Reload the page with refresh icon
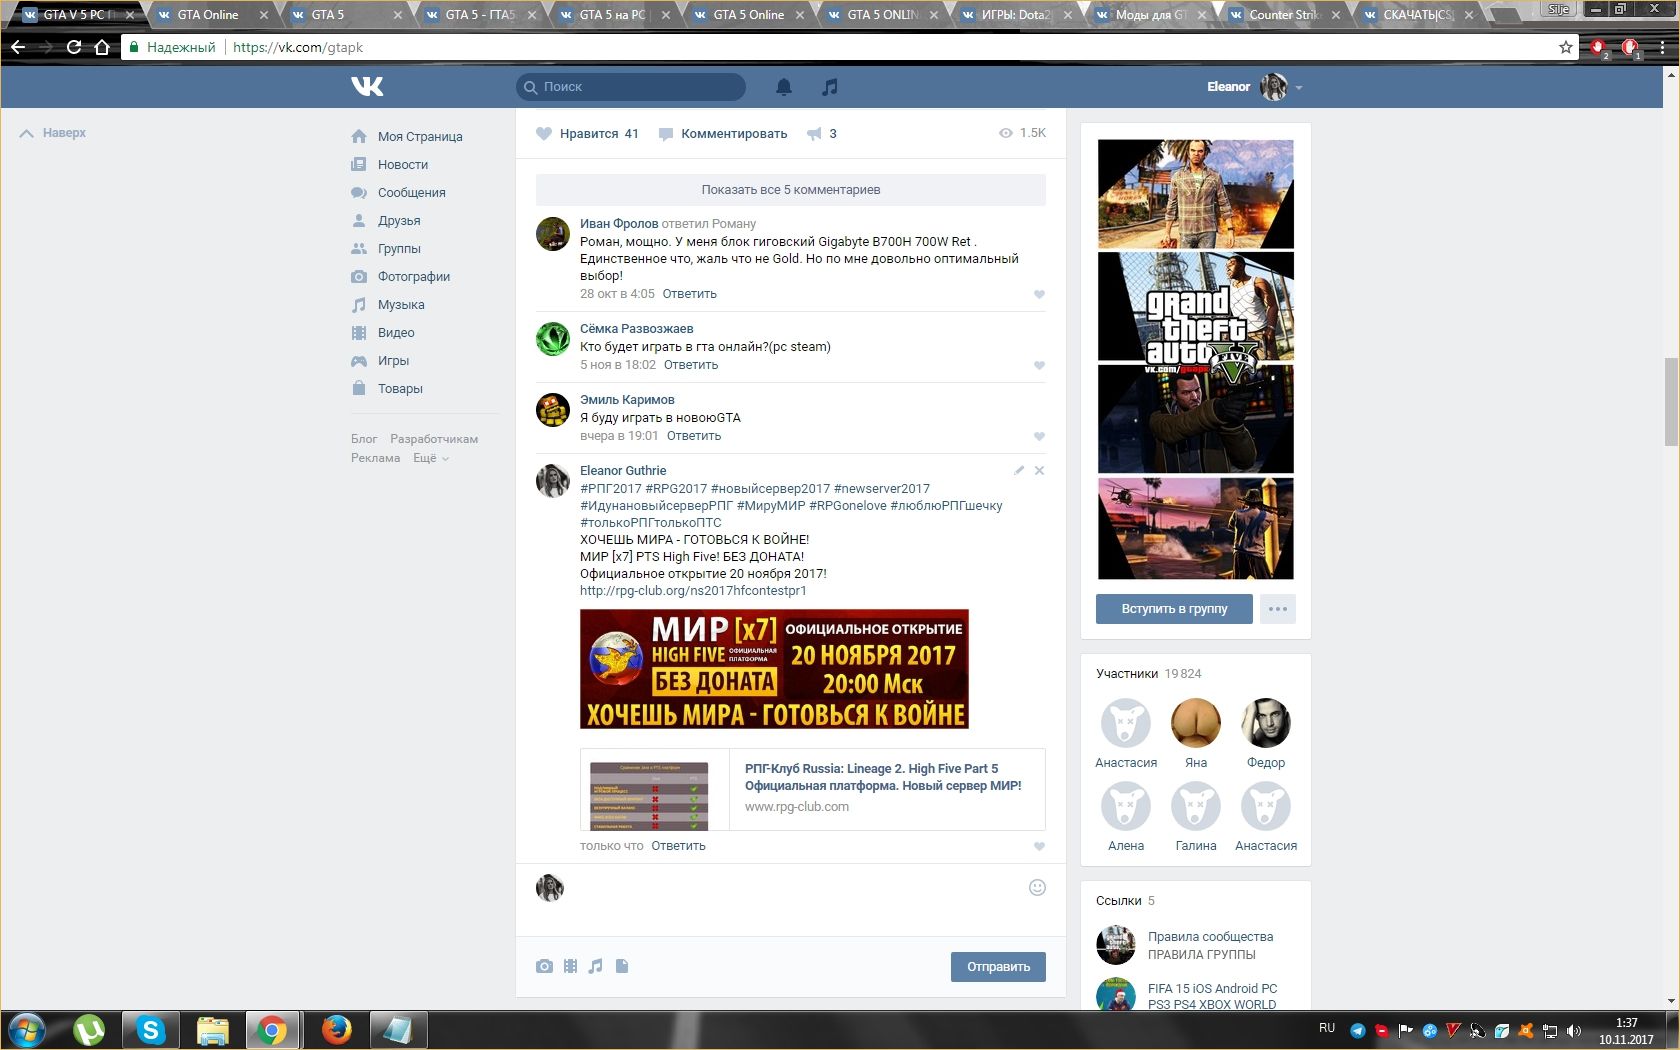The width and height of the screenshot is (1680, 1050). tap(74, 47)
